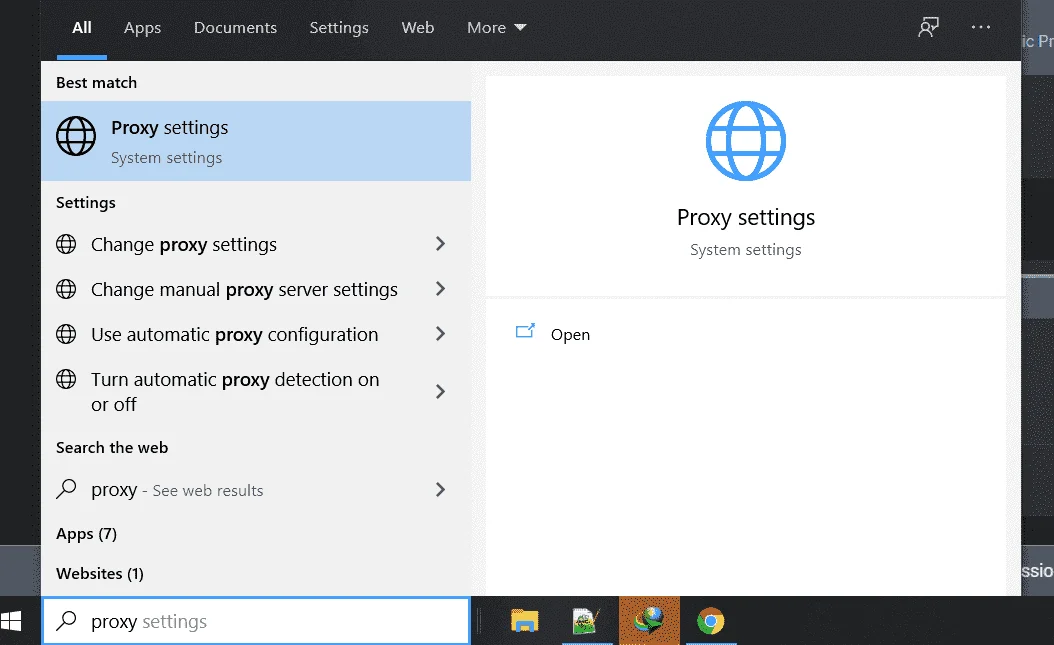Image resolution: width=1054 pixels, height=645 pixels.
Task: Open Google Chrome from the taskbar
Action: (711, 621)
